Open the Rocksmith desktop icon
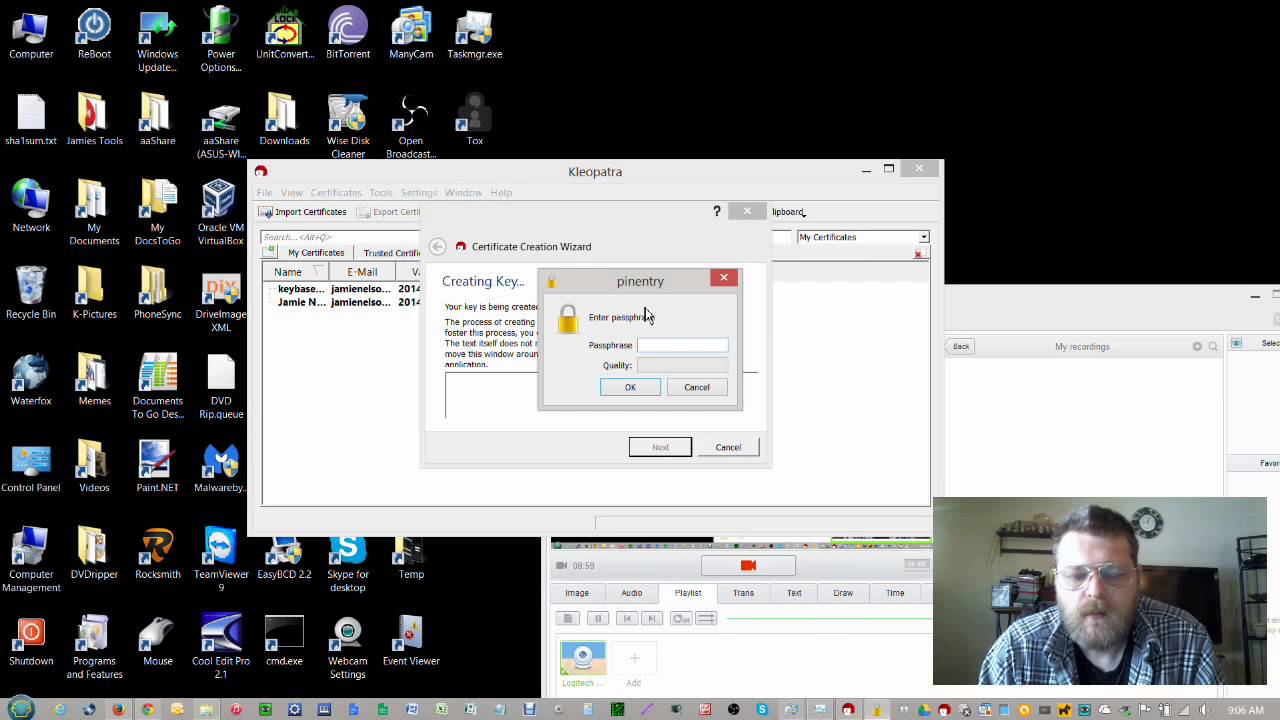 [157, 554]
